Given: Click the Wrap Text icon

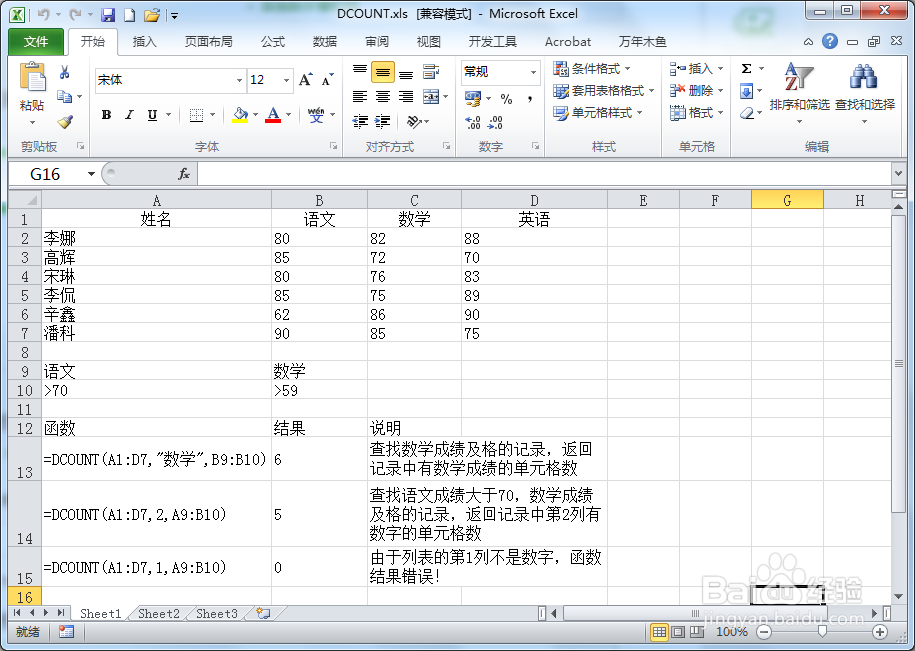Looking at the screenshot, I should click(x=431, y=72).
